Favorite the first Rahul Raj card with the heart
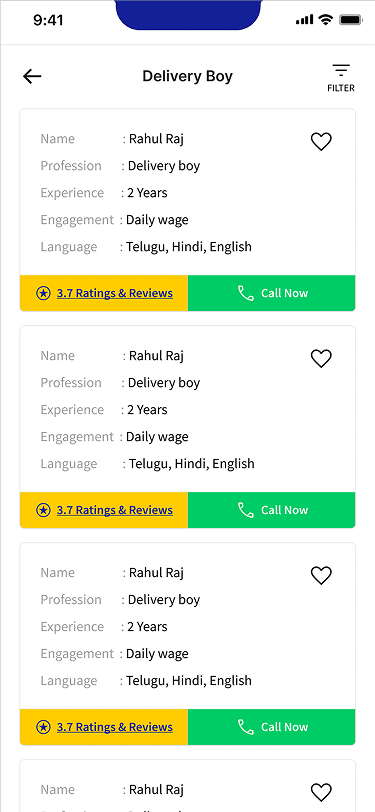This screenshot has width=375, height=812. click(321, 141)
